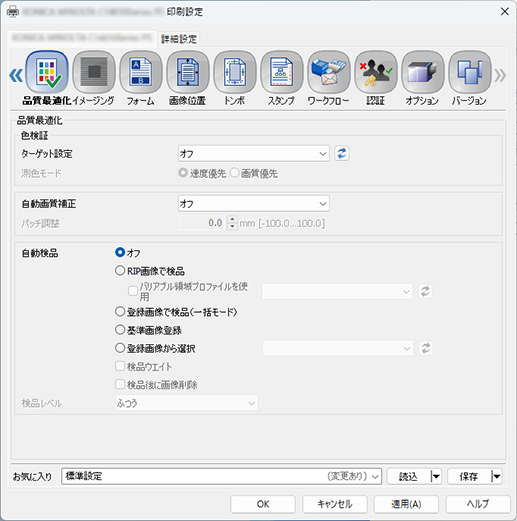Click the ヘルプ button
Image resolution: width=517 pixels, height=521 pixels.
pyautogui.click(x=478, y=504)
